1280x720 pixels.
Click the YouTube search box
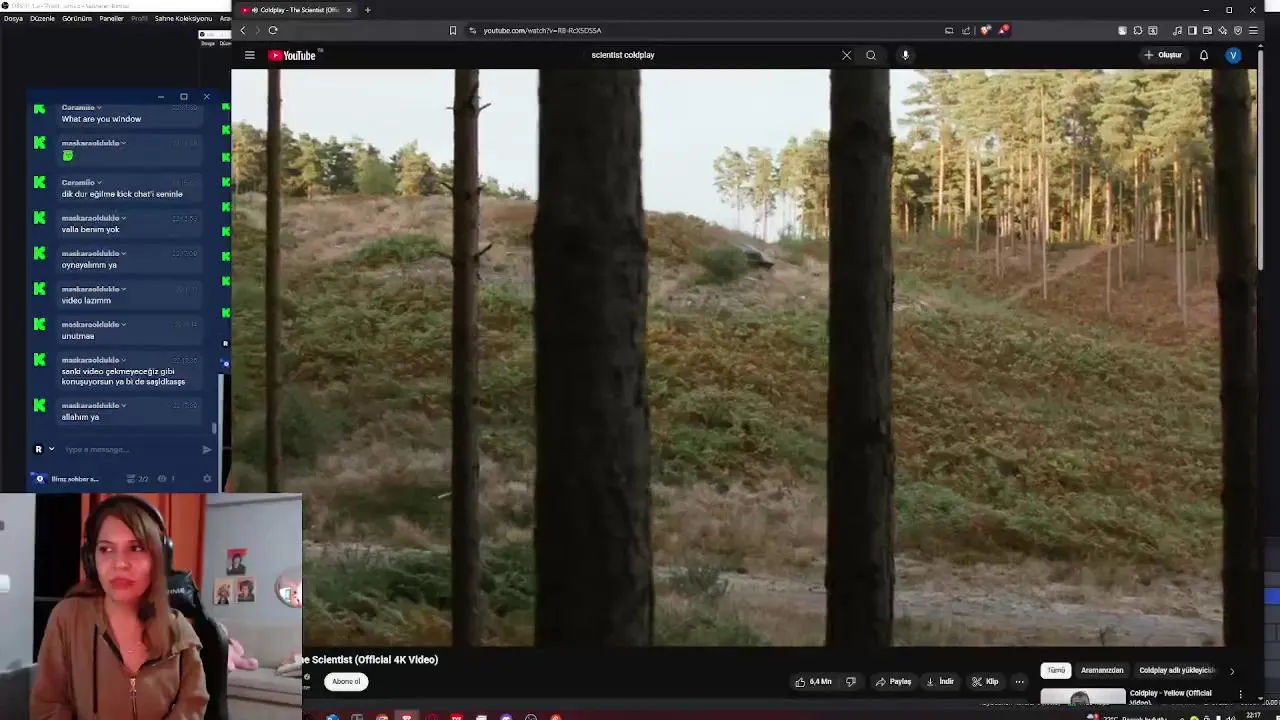coord(712,55)
